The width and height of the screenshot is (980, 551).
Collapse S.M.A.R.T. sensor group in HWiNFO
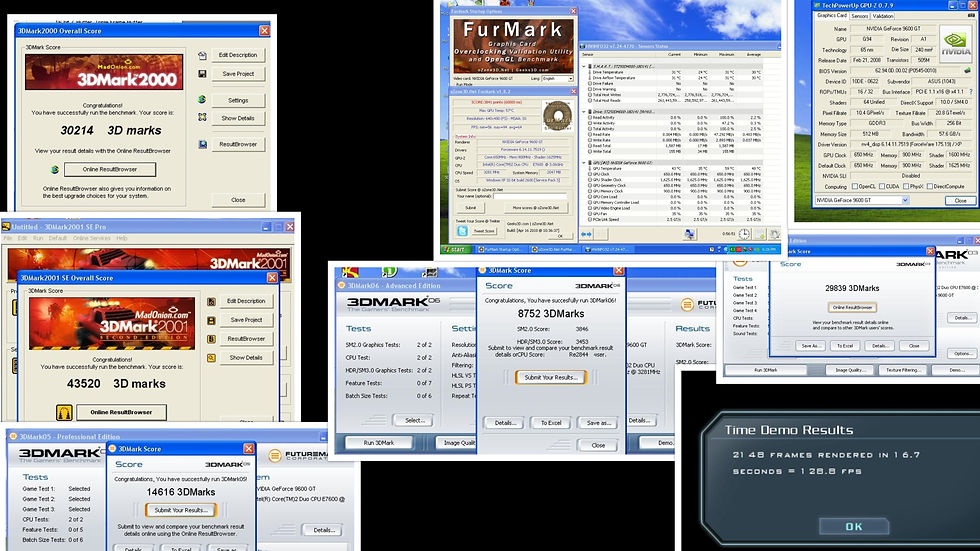[584, 66]
